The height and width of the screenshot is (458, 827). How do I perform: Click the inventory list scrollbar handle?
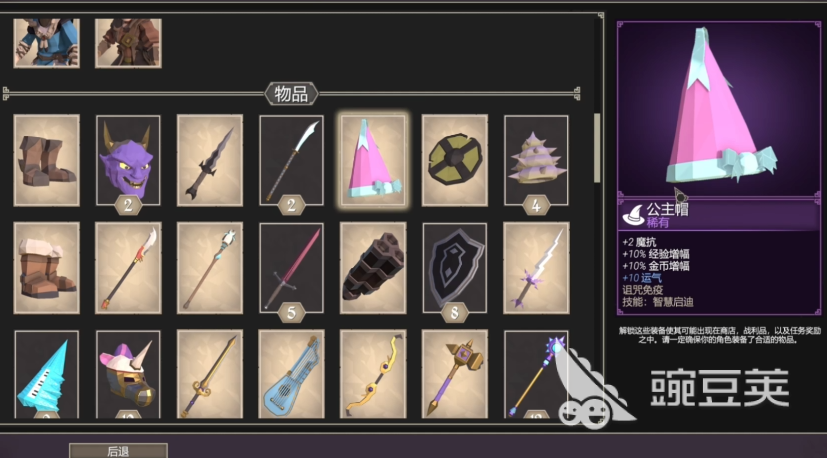597,148
